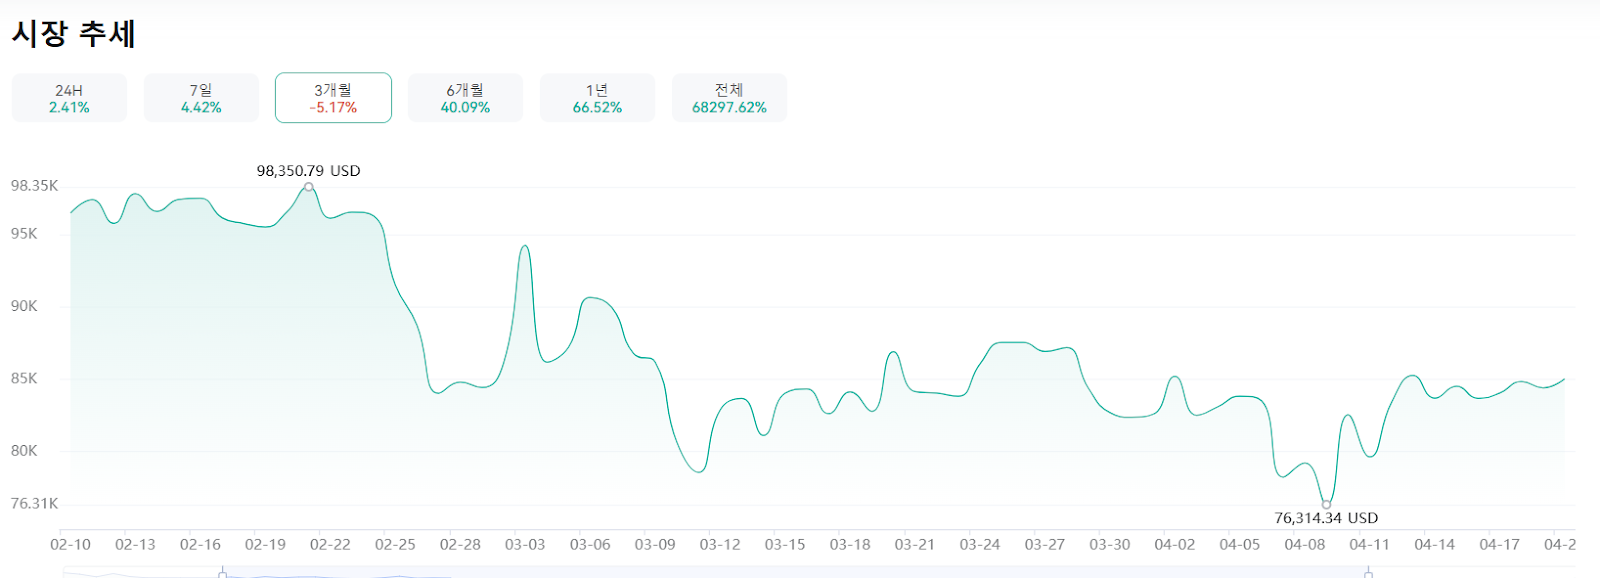Select the 24H time range tab

click(69, 98)
